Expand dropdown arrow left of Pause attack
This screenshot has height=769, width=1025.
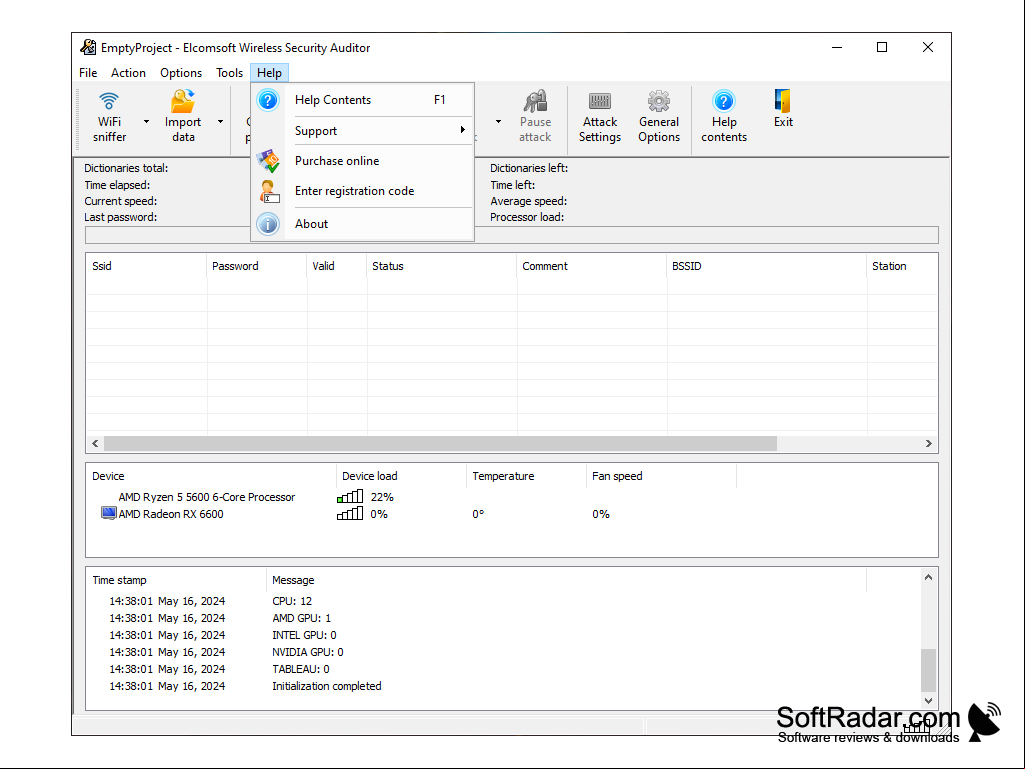498,121
